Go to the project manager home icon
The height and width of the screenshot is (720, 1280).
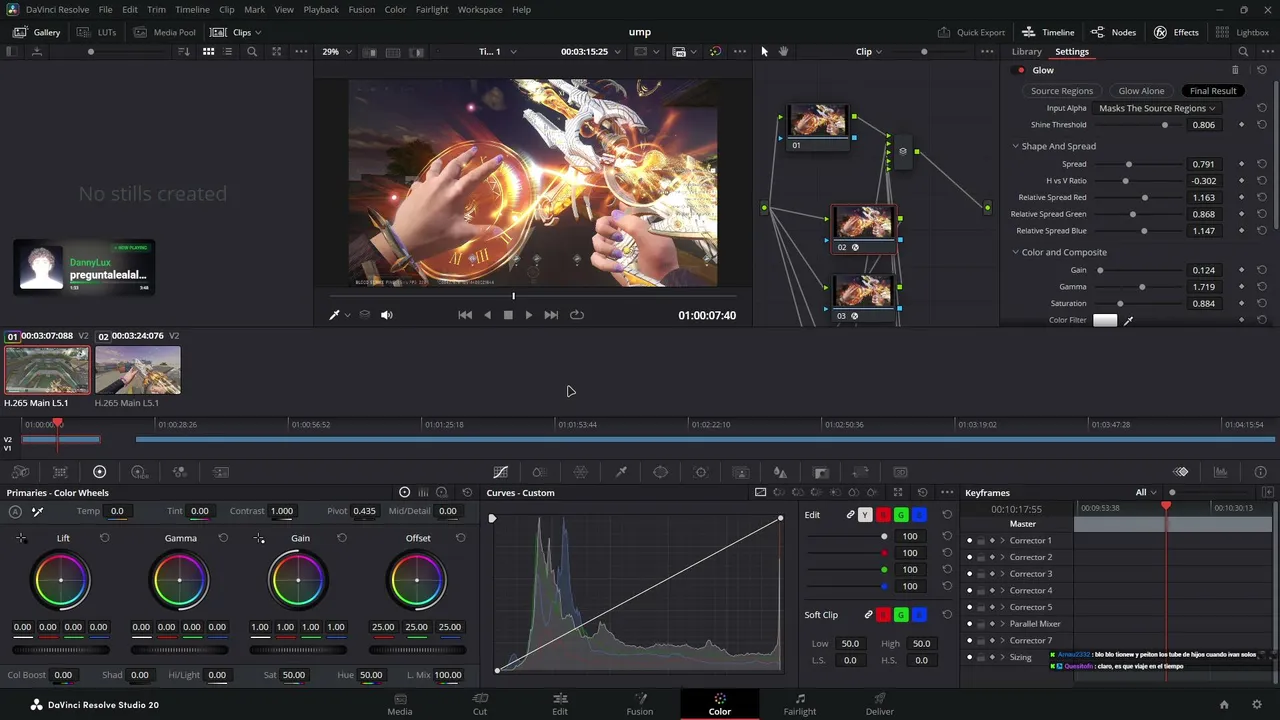click(1223, 705)
